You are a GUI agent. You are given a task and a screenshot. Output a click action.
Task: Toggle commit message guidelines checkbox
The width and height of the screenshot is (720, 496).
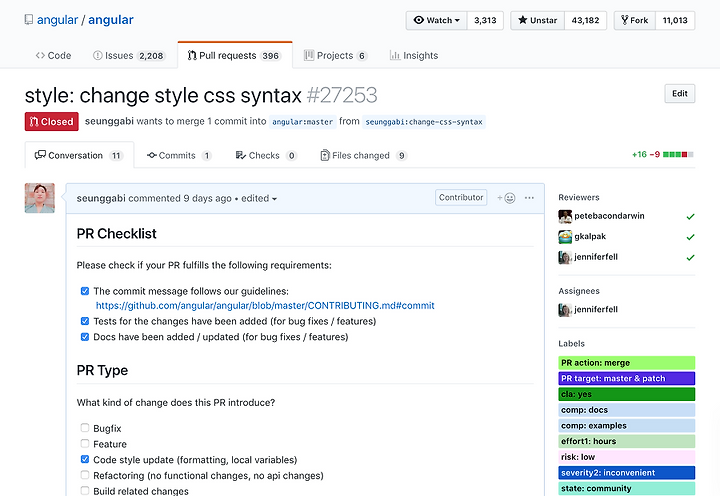click(x=85, y=291)
